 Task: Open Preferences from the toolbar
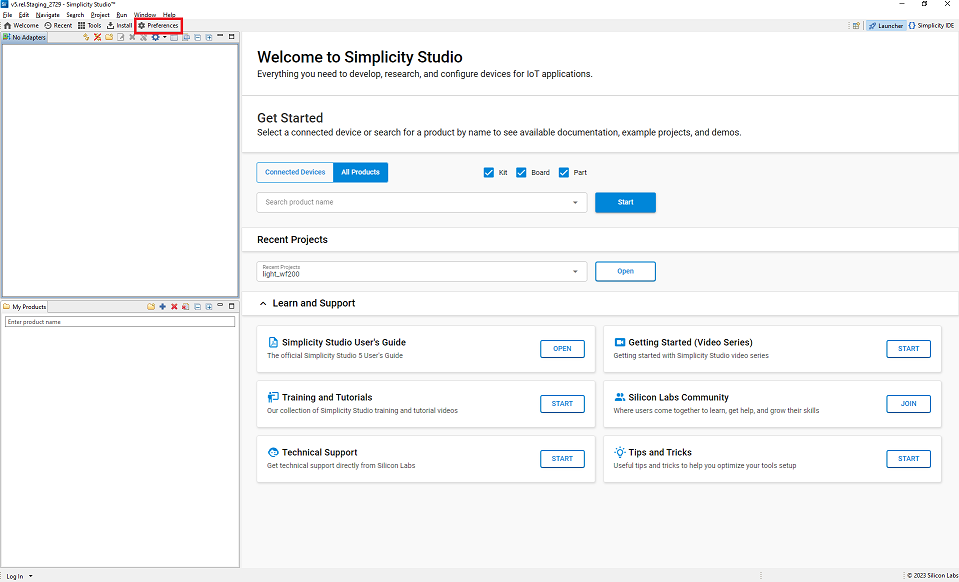[158, 26]
